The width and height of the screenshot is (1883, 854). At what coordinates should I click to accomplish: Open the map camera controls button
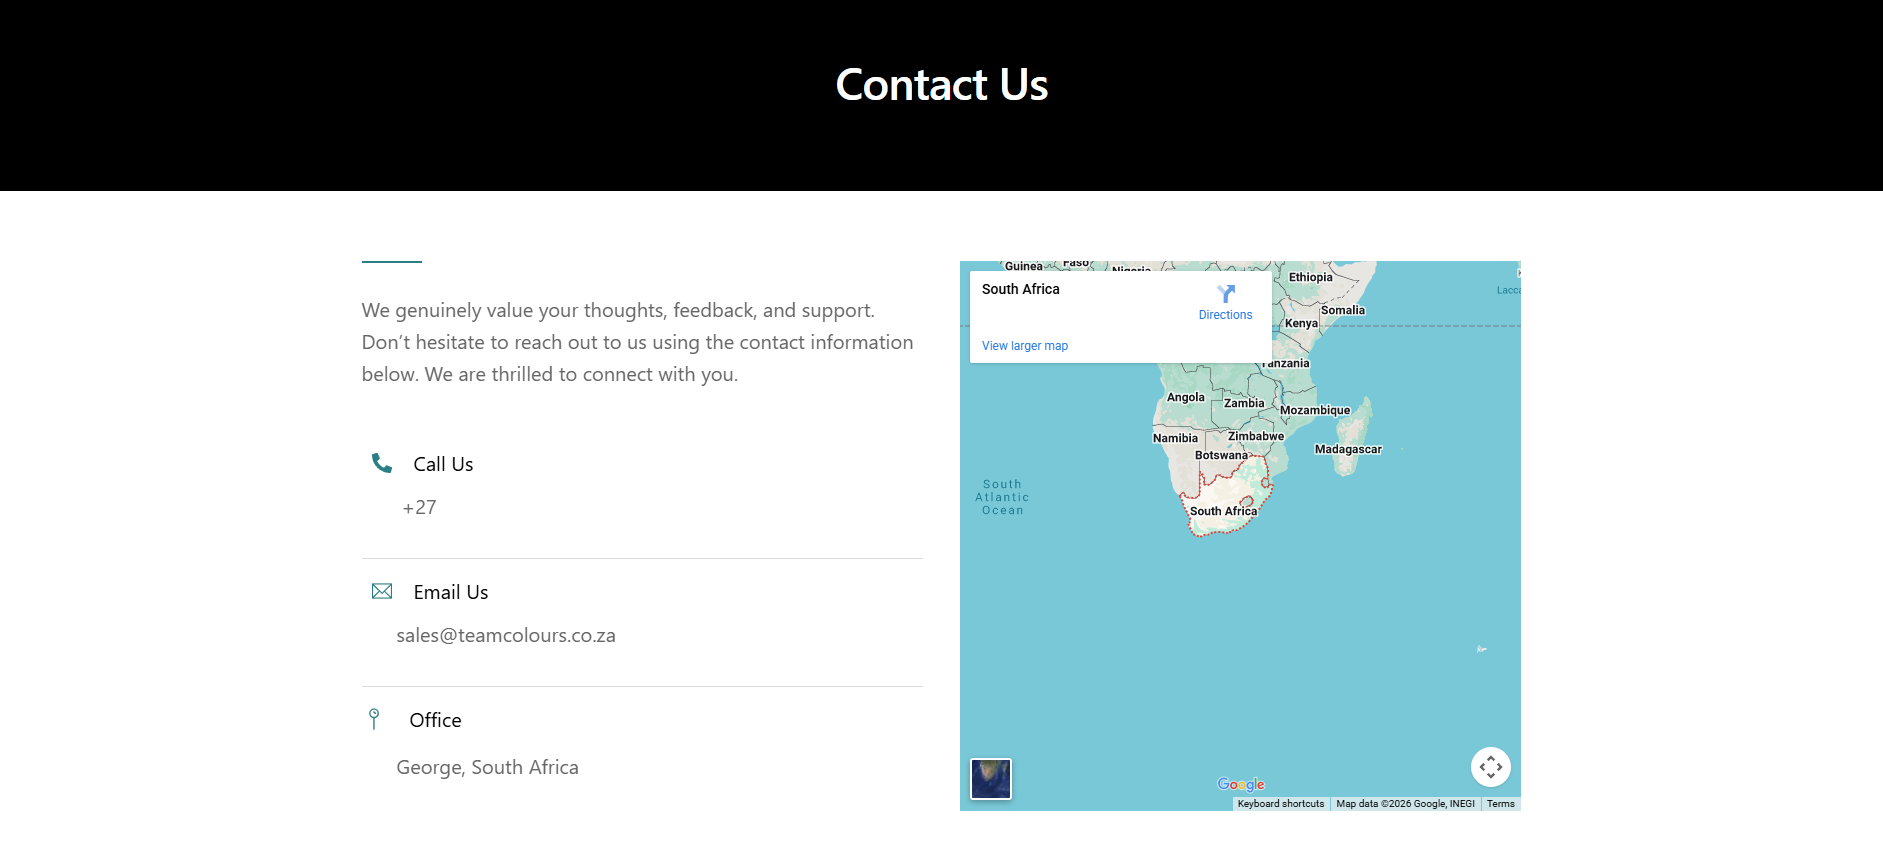(1490, 767)
